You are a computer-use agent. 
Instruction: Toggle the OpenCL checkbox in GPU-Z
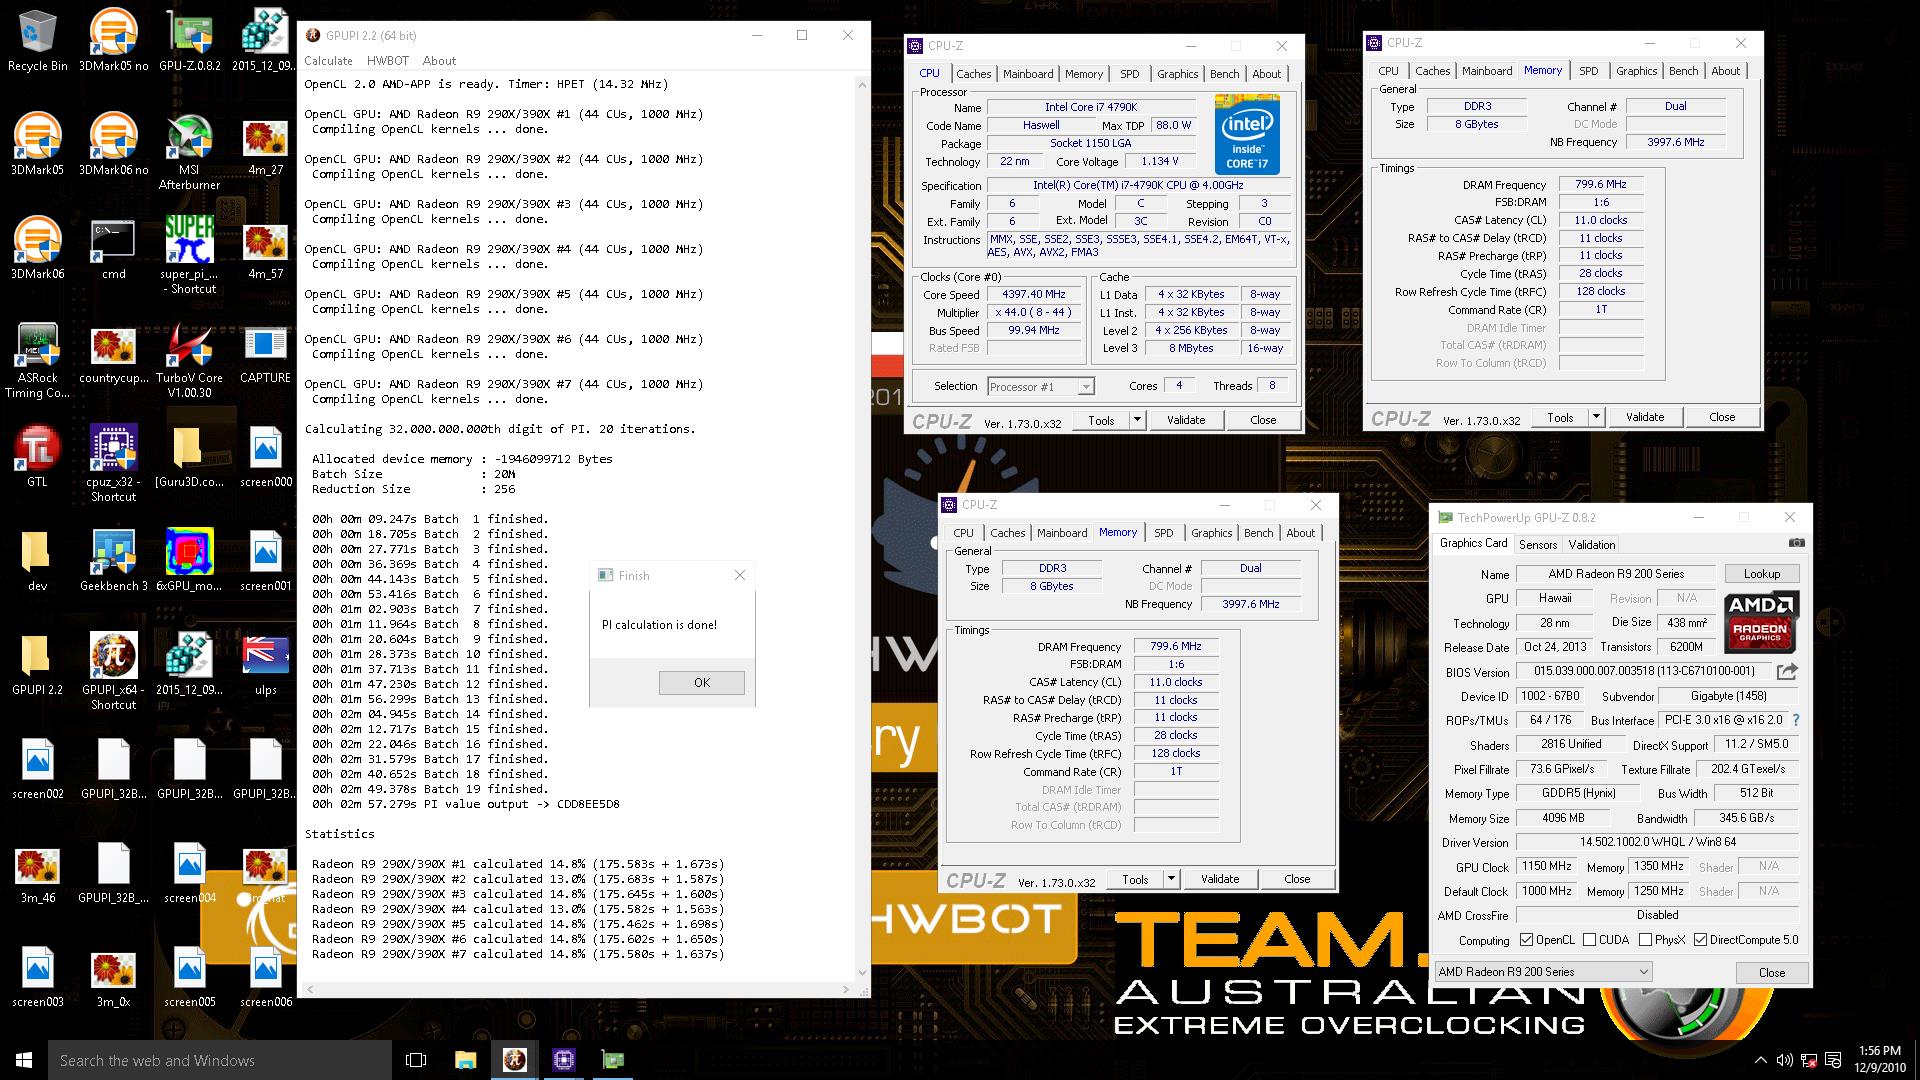tap(1526, 940)
